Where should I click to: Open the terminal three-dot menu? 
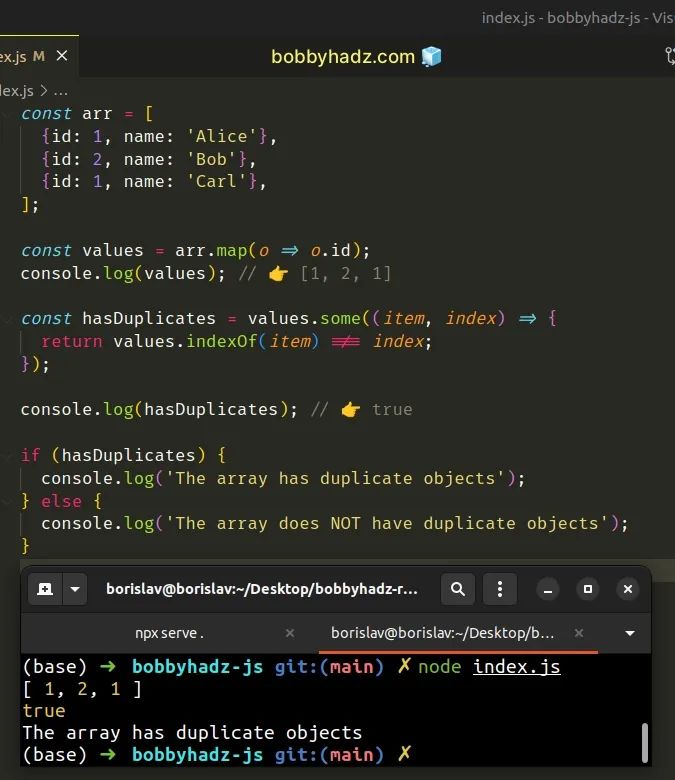coord(500,589)
